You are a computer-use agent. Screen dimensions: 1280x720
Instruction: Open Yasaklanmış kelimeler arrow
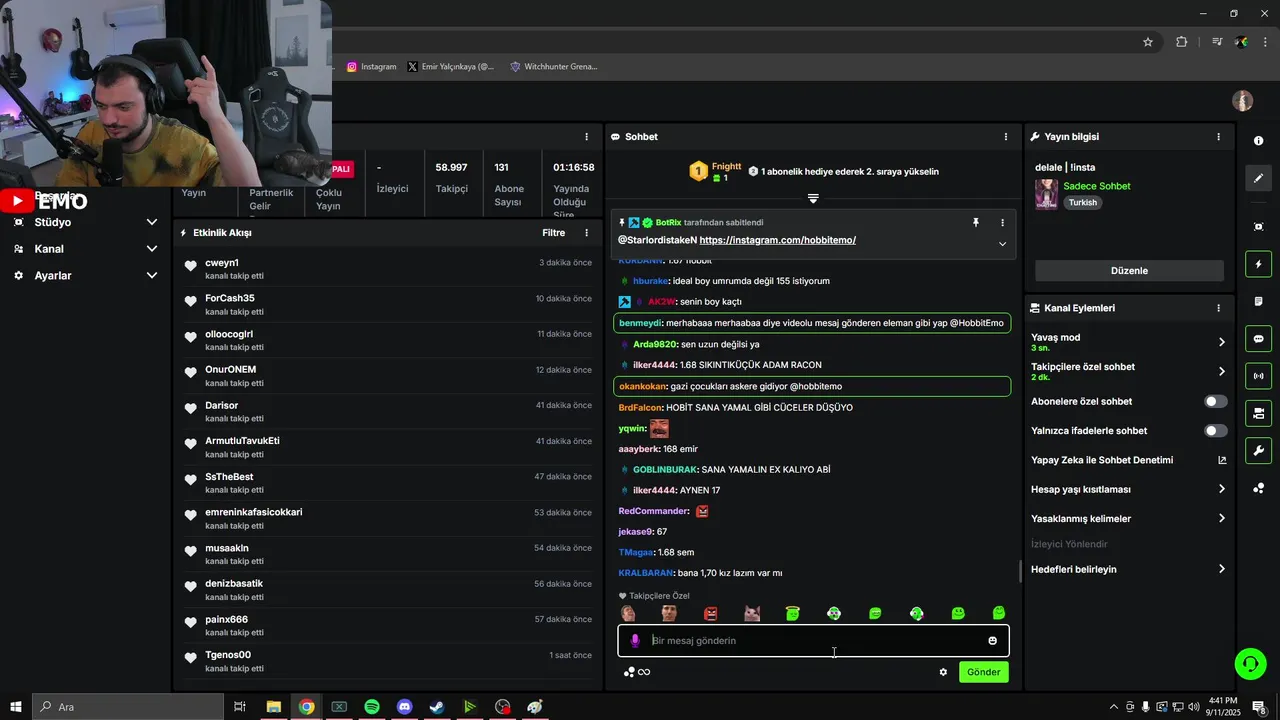tap(1221, 518)
